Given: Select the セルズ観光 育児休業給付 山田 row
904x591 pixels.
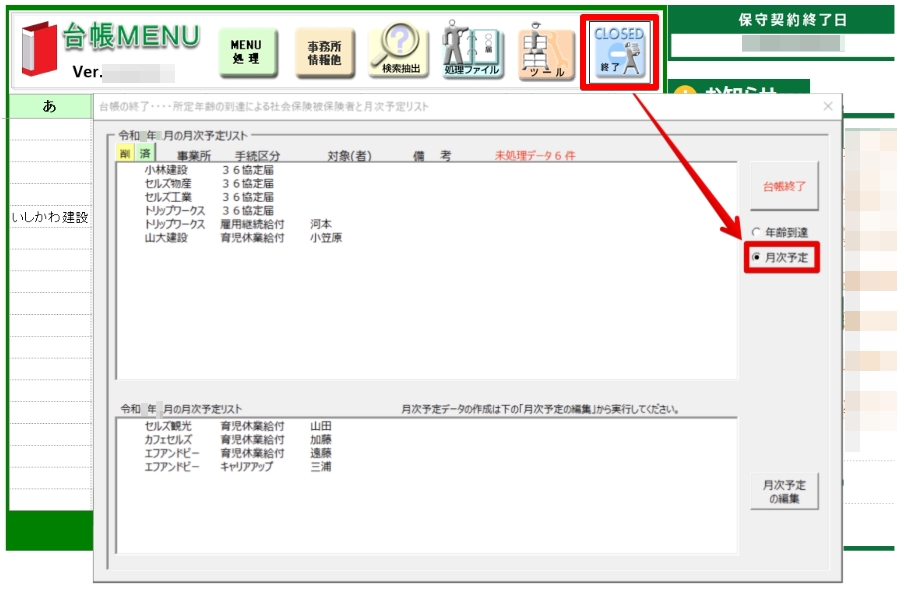Looking at the screenshot, I should [x=427, y=426].
